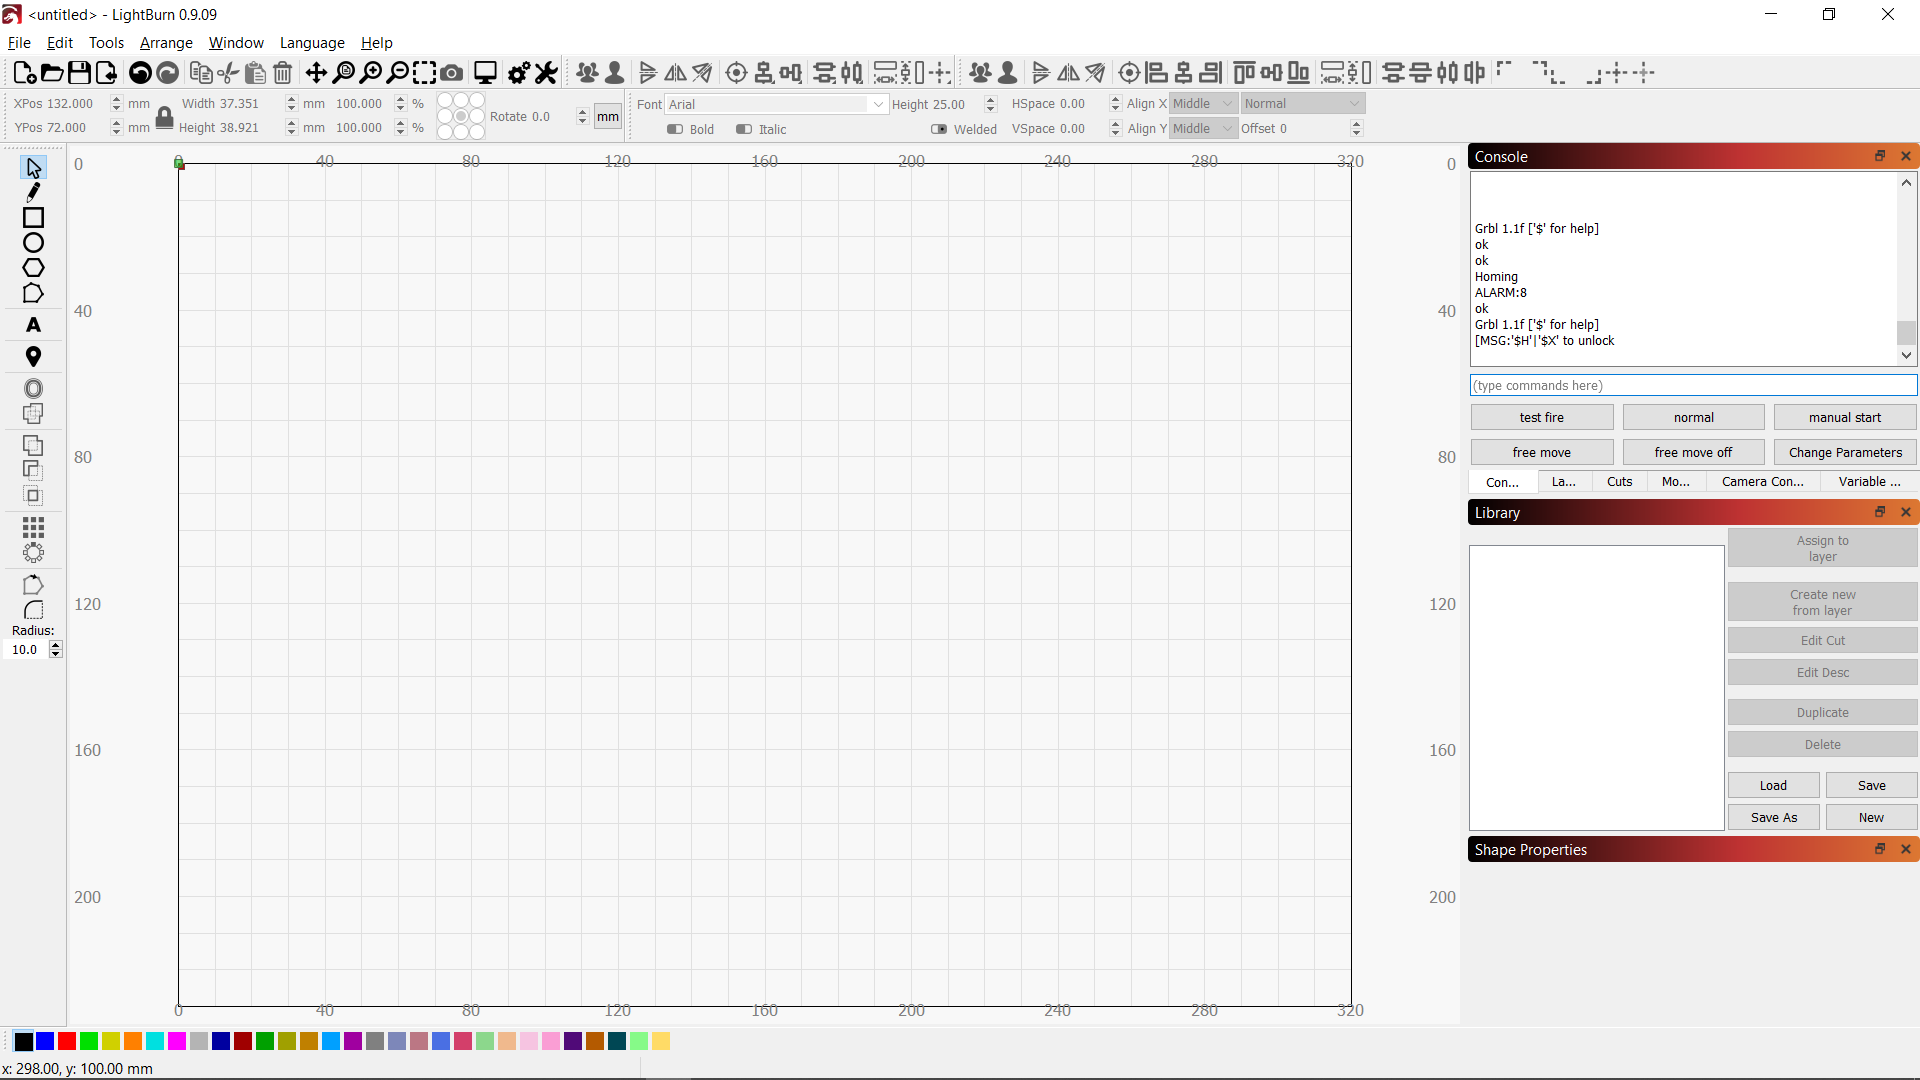This screenshot has width=1920, height=1080.
Task: Select the center anchor point circle
Action: click(461, 116)
